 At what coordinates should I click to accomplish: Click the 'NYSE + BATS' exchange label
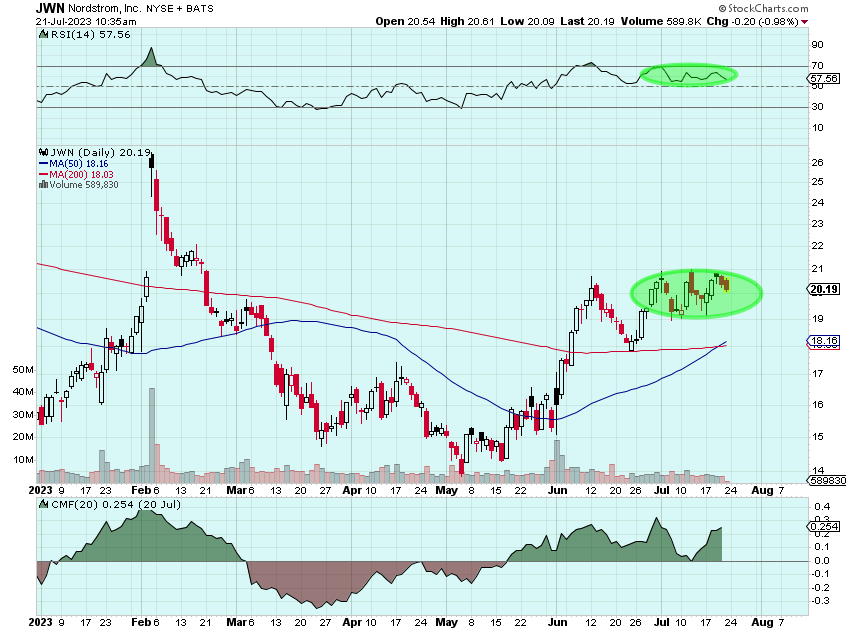pos(179,8)
